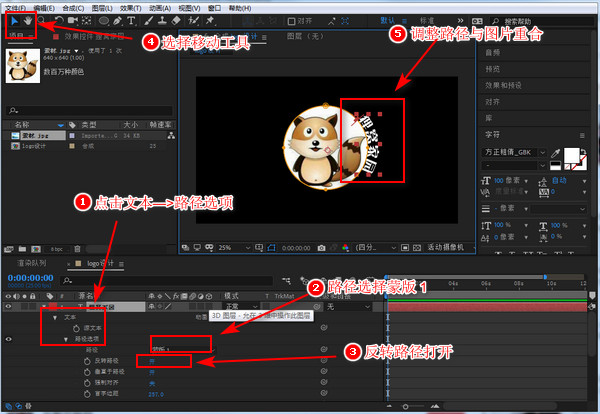Viewport: 600px width, 414px height.
Task: Click interpret footage icon in Project panel
Action: [8, 249]
